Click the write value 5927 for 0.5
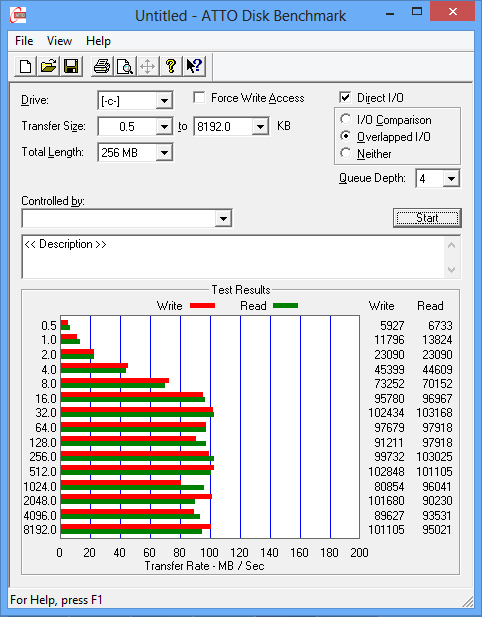 point(392,325)
